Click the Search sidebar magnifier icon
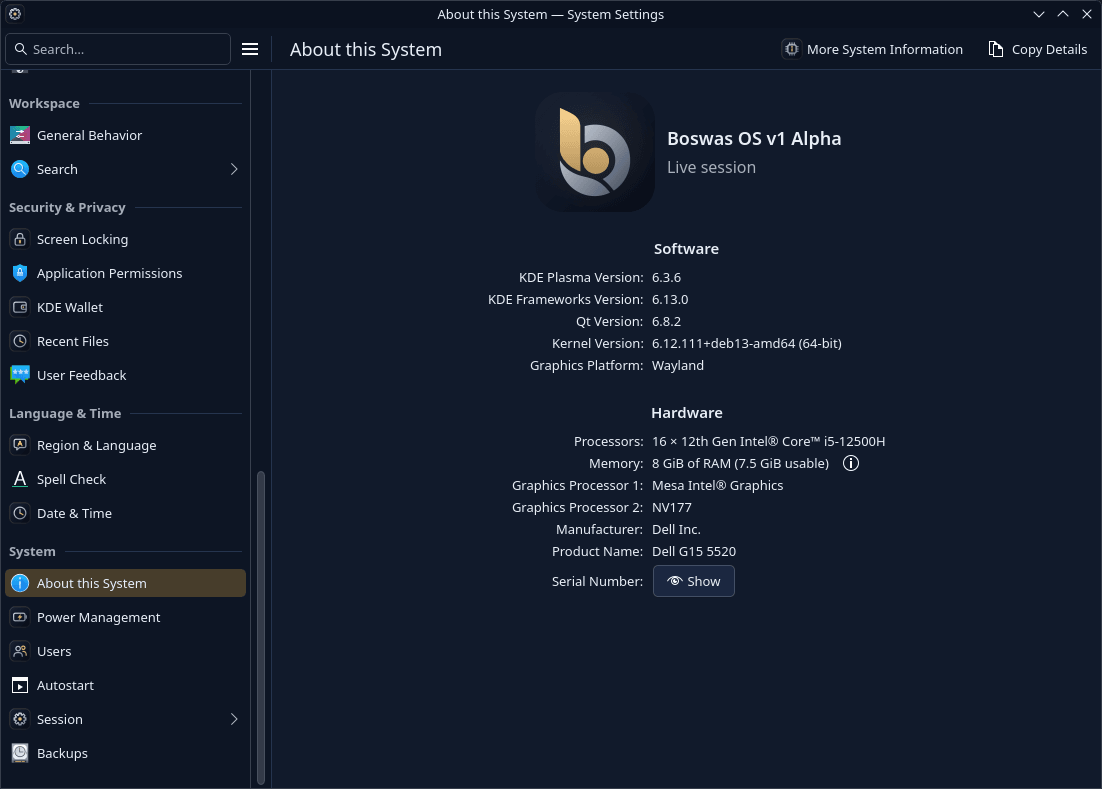The image size is (1102, 789). (x=20, y=169)
